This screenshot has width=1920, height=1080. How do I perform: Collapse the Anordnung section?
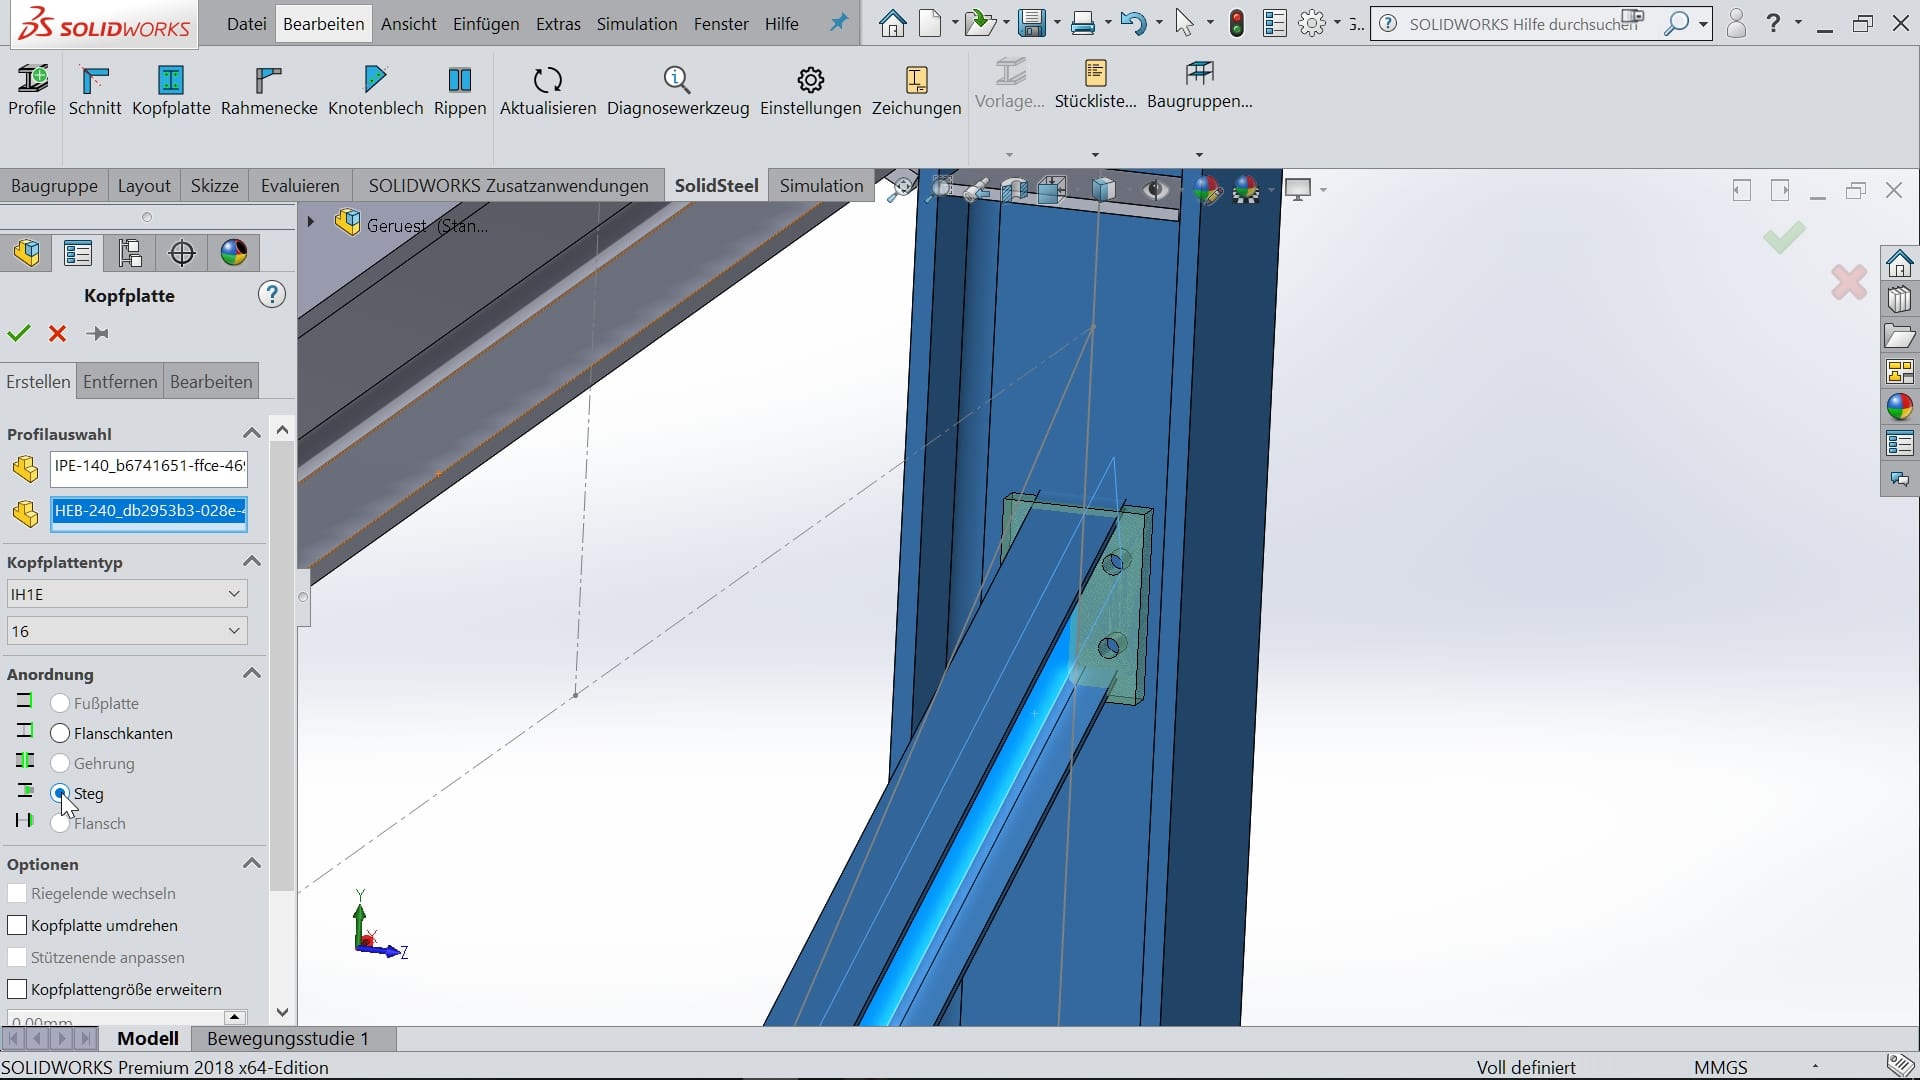(252, 674)
